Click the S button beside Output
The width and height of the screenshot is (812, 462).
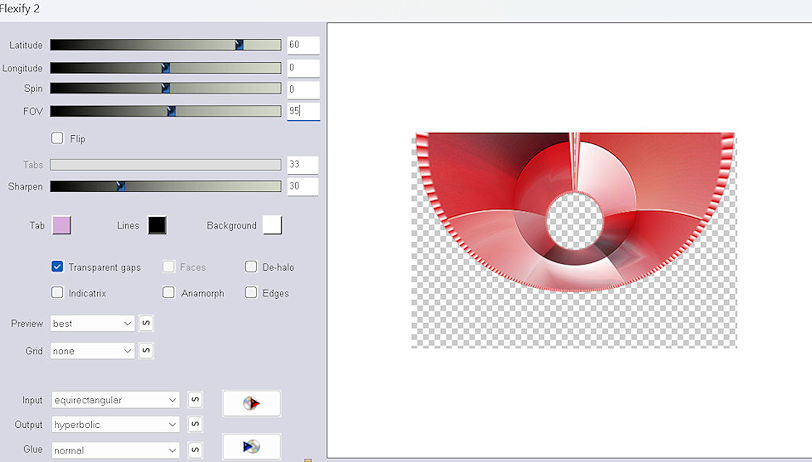pyautogui.click(x=195, y=424)
